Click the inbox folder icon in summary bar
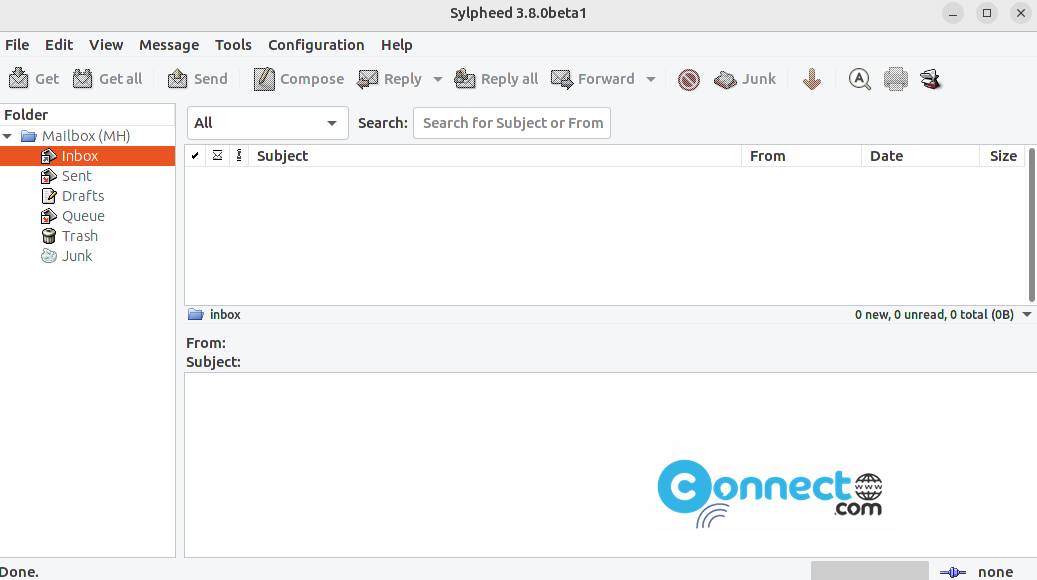1037x580 pixels. [195, 315]
